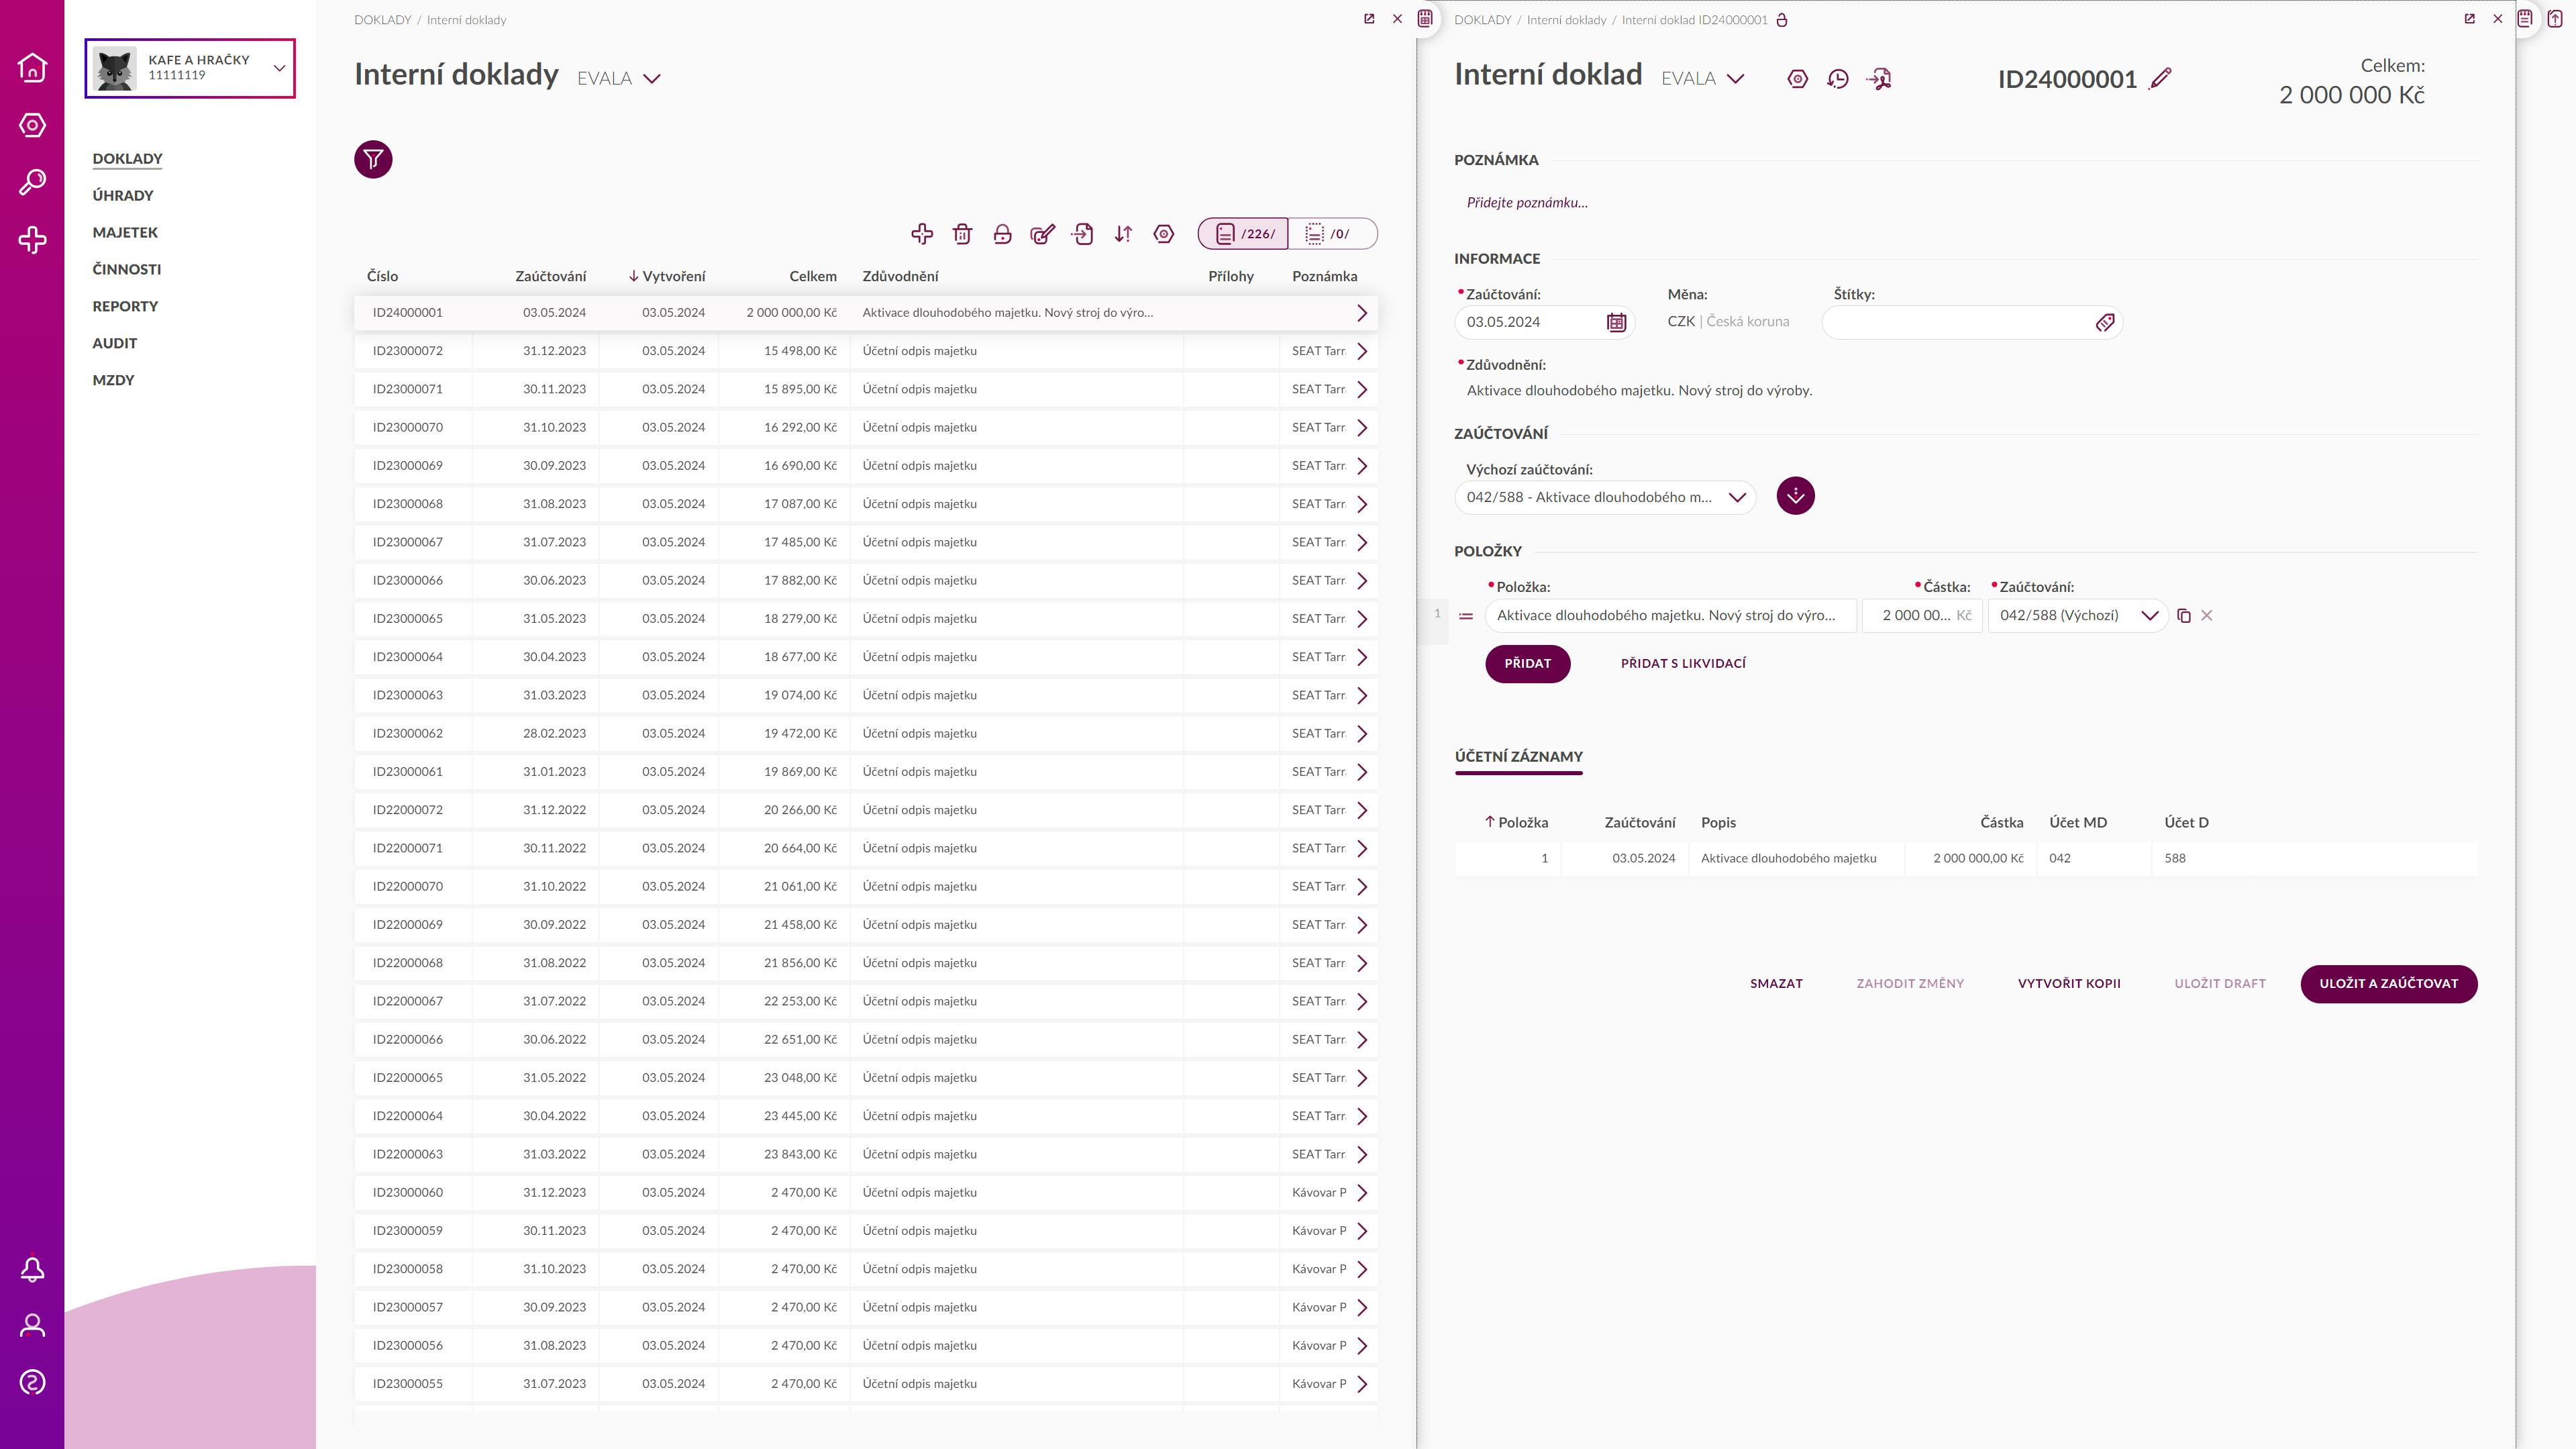Select AUDIT in navigation menu
Viewport: 2576px width, 1449px height.
[x=115, y=344]
